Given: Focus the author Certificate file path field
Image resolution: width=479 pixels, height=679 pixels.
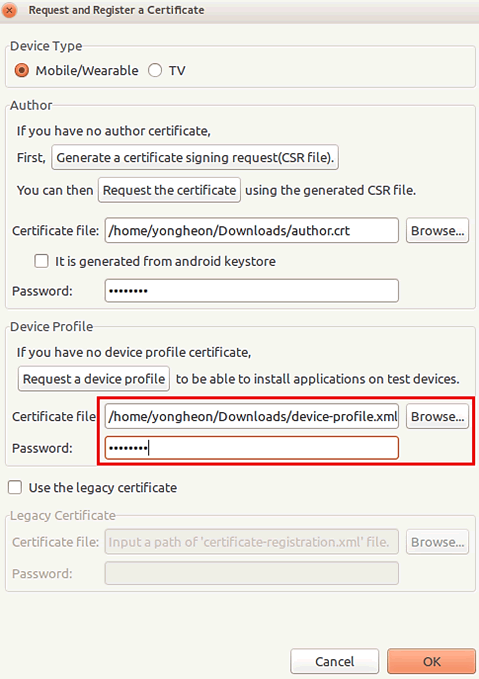Looking at the screenshot, I should point(252,230).
